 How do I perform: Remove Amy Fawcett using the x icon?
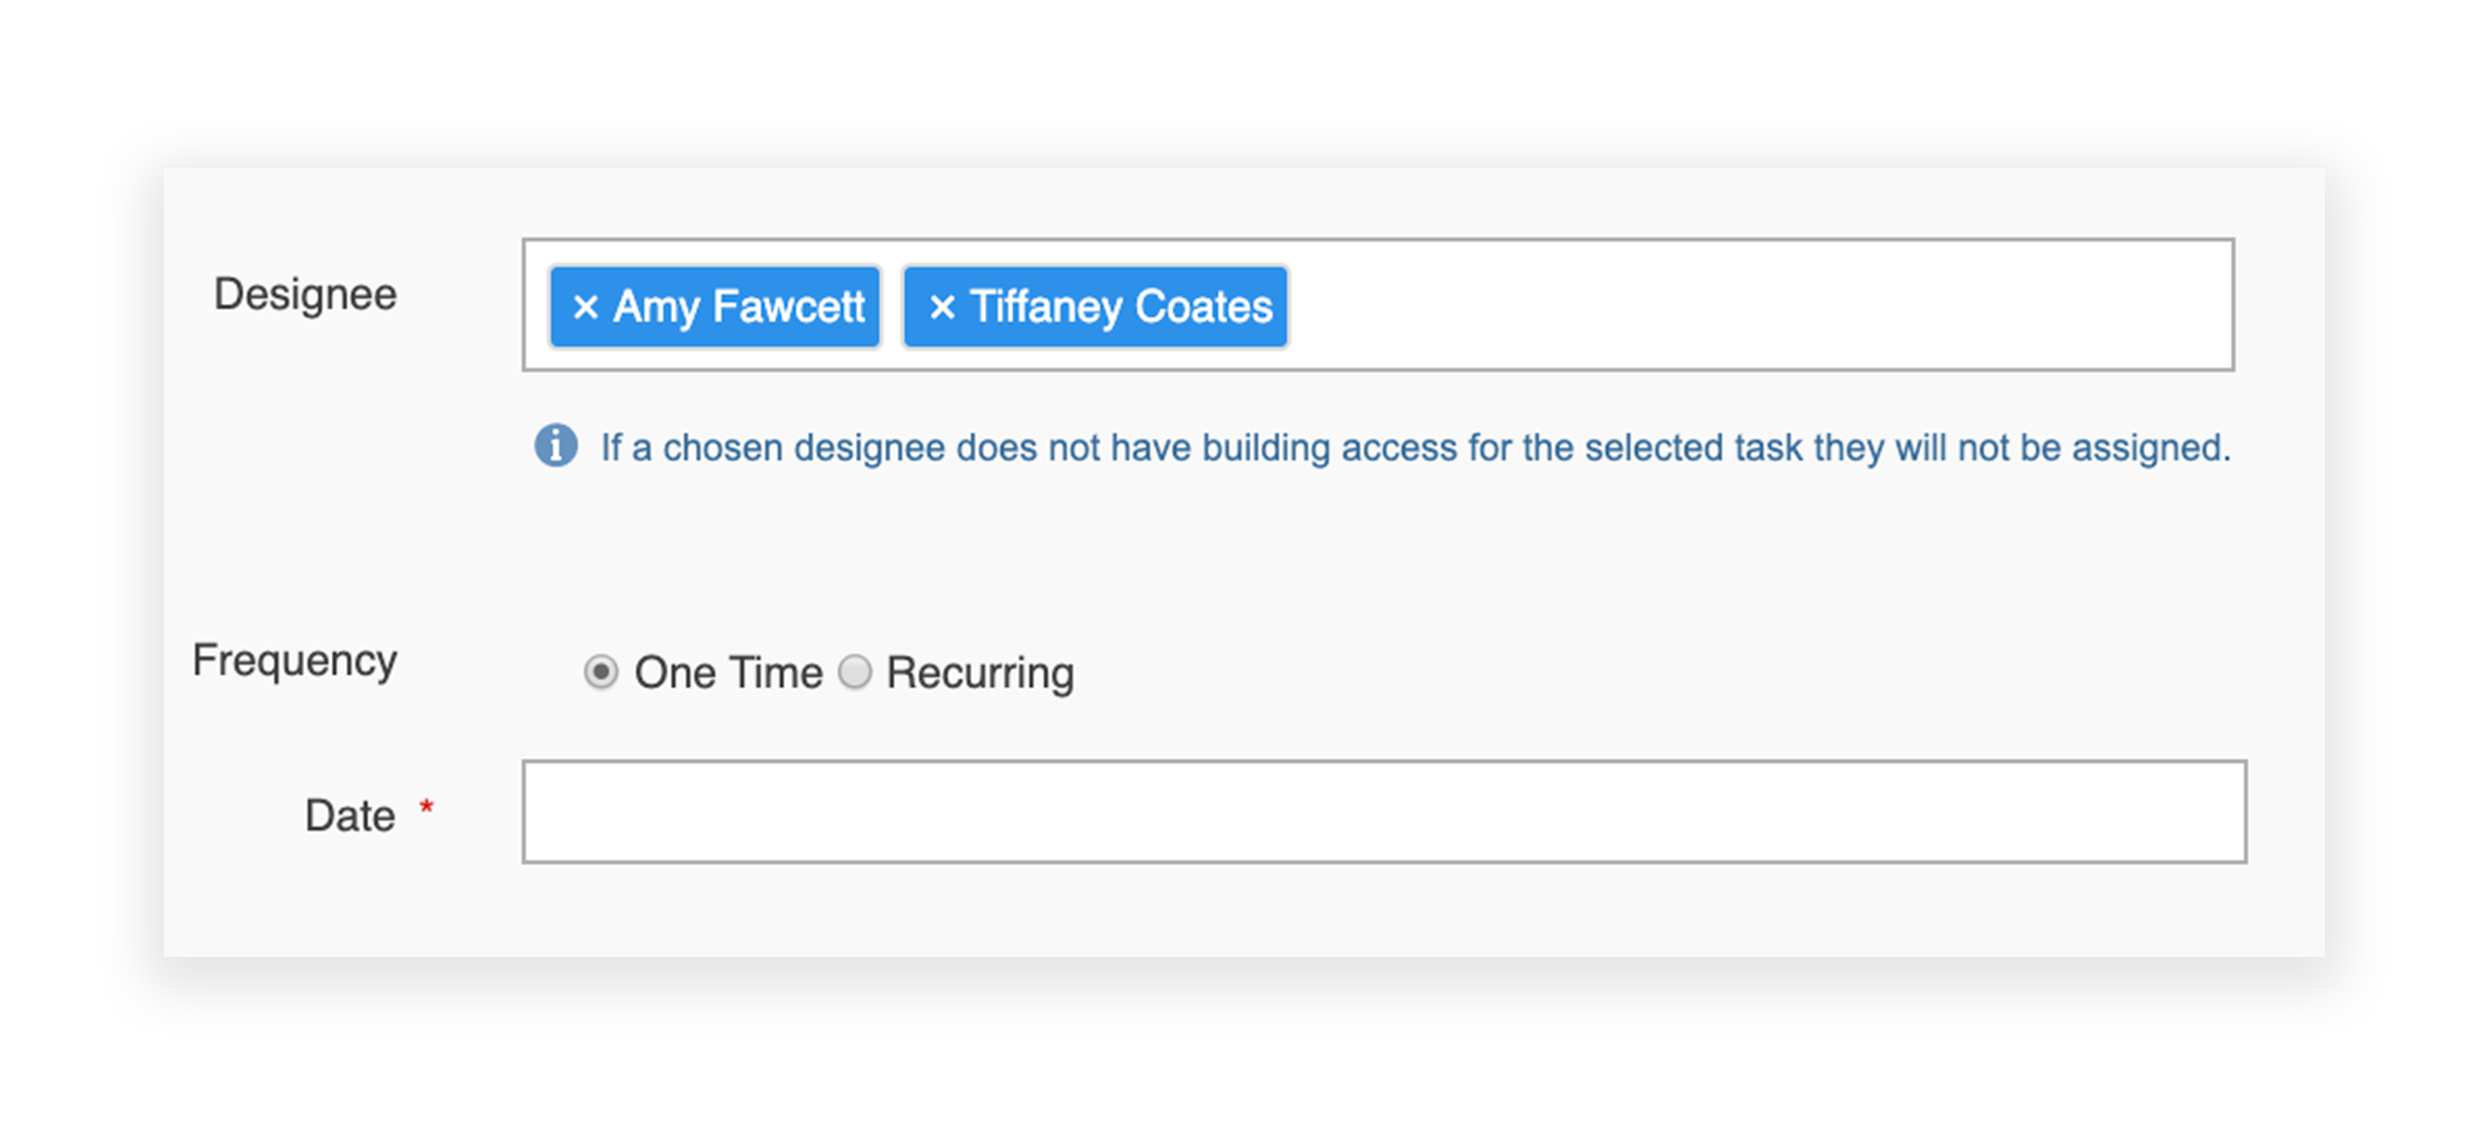pyautogui.click(x=585, y=307)
